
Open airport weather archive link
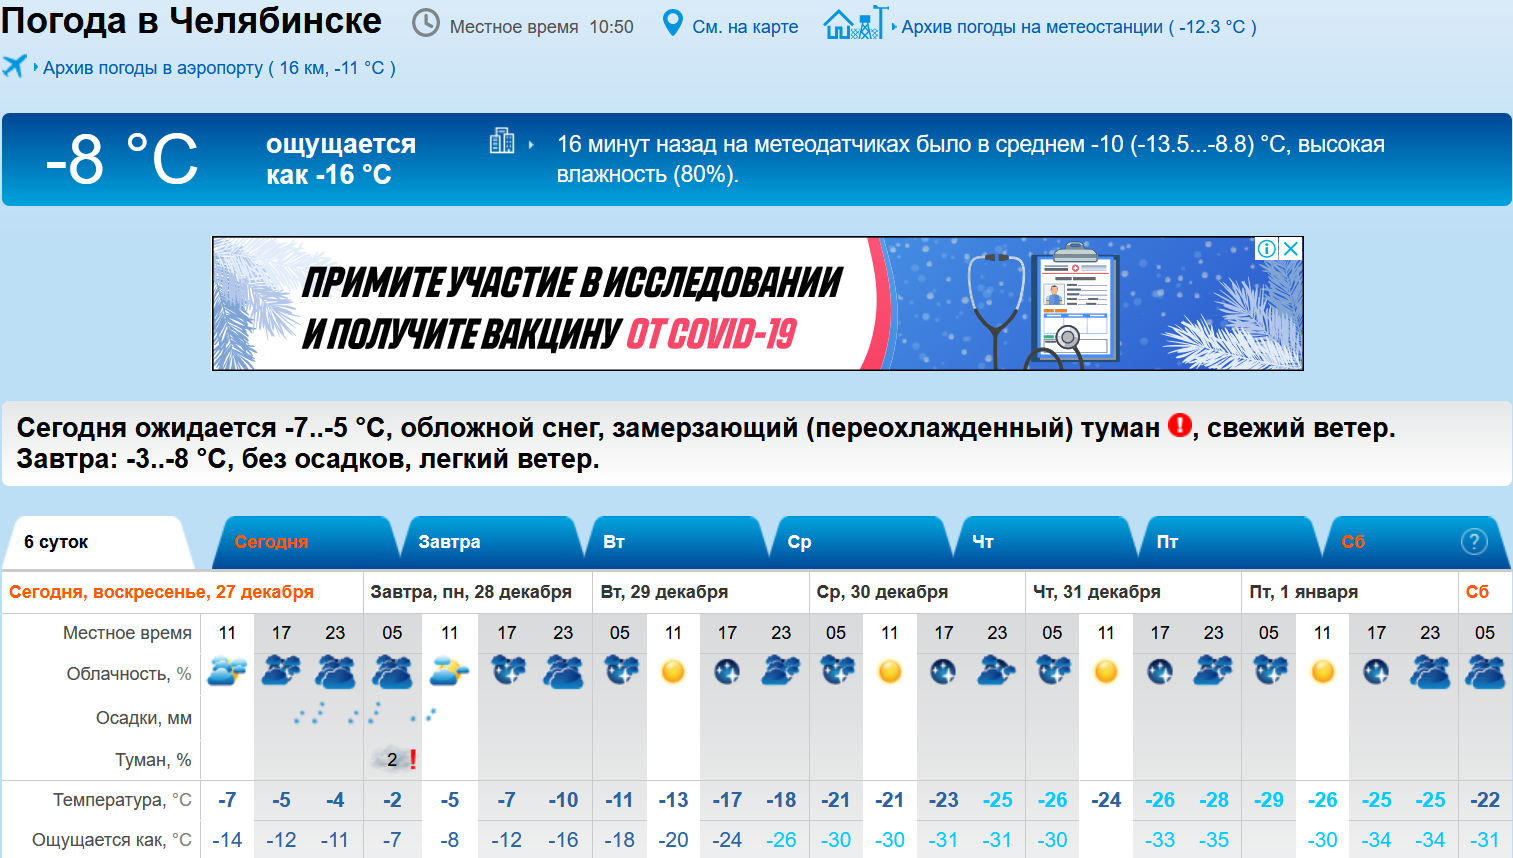coord(219,68)
